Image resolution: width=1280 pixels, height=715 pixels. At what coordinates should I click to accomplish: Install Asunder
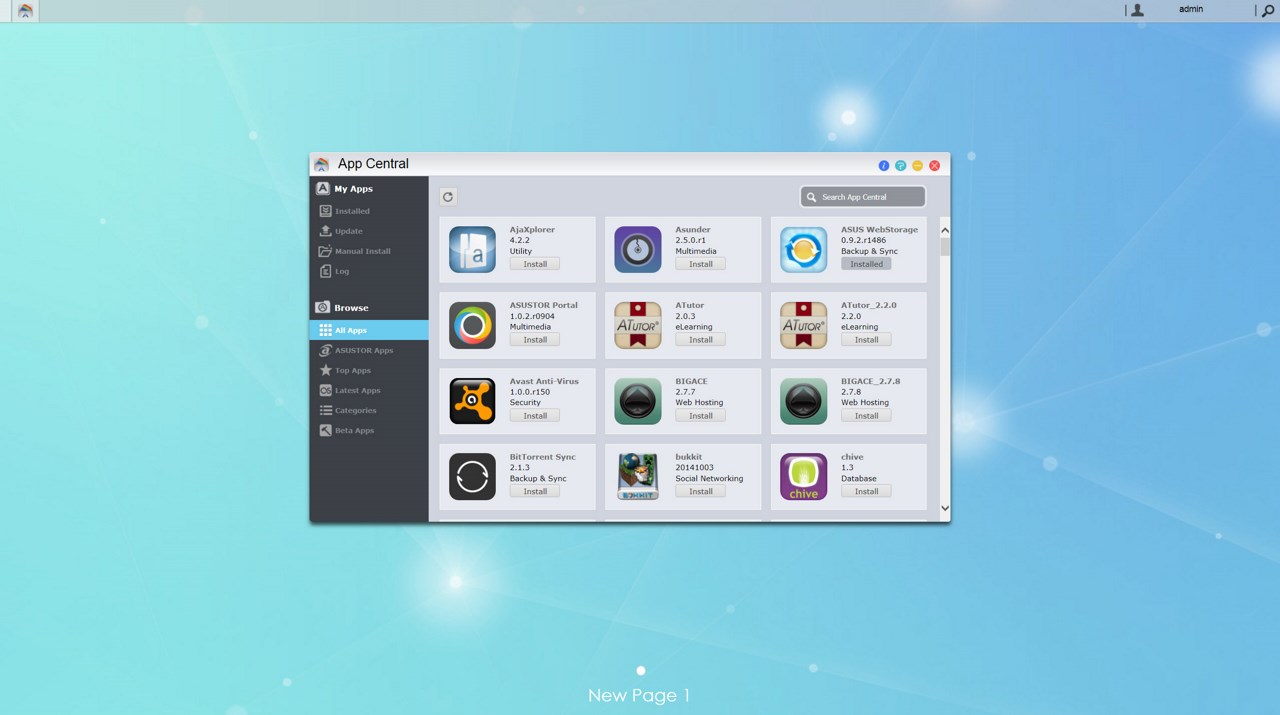click(701, 264)
